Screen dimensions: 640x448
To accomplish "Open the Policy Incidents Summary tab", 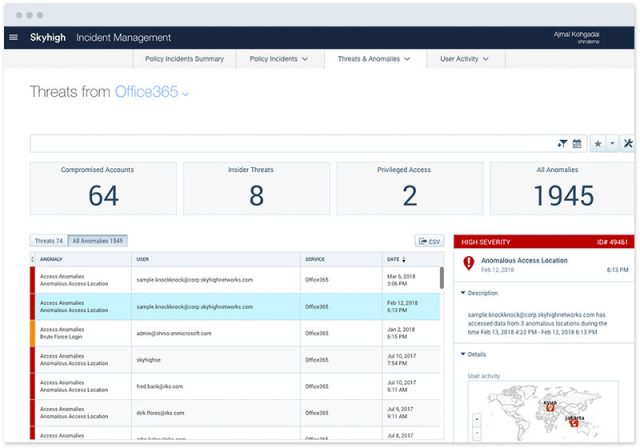I will tap(184, 59).
